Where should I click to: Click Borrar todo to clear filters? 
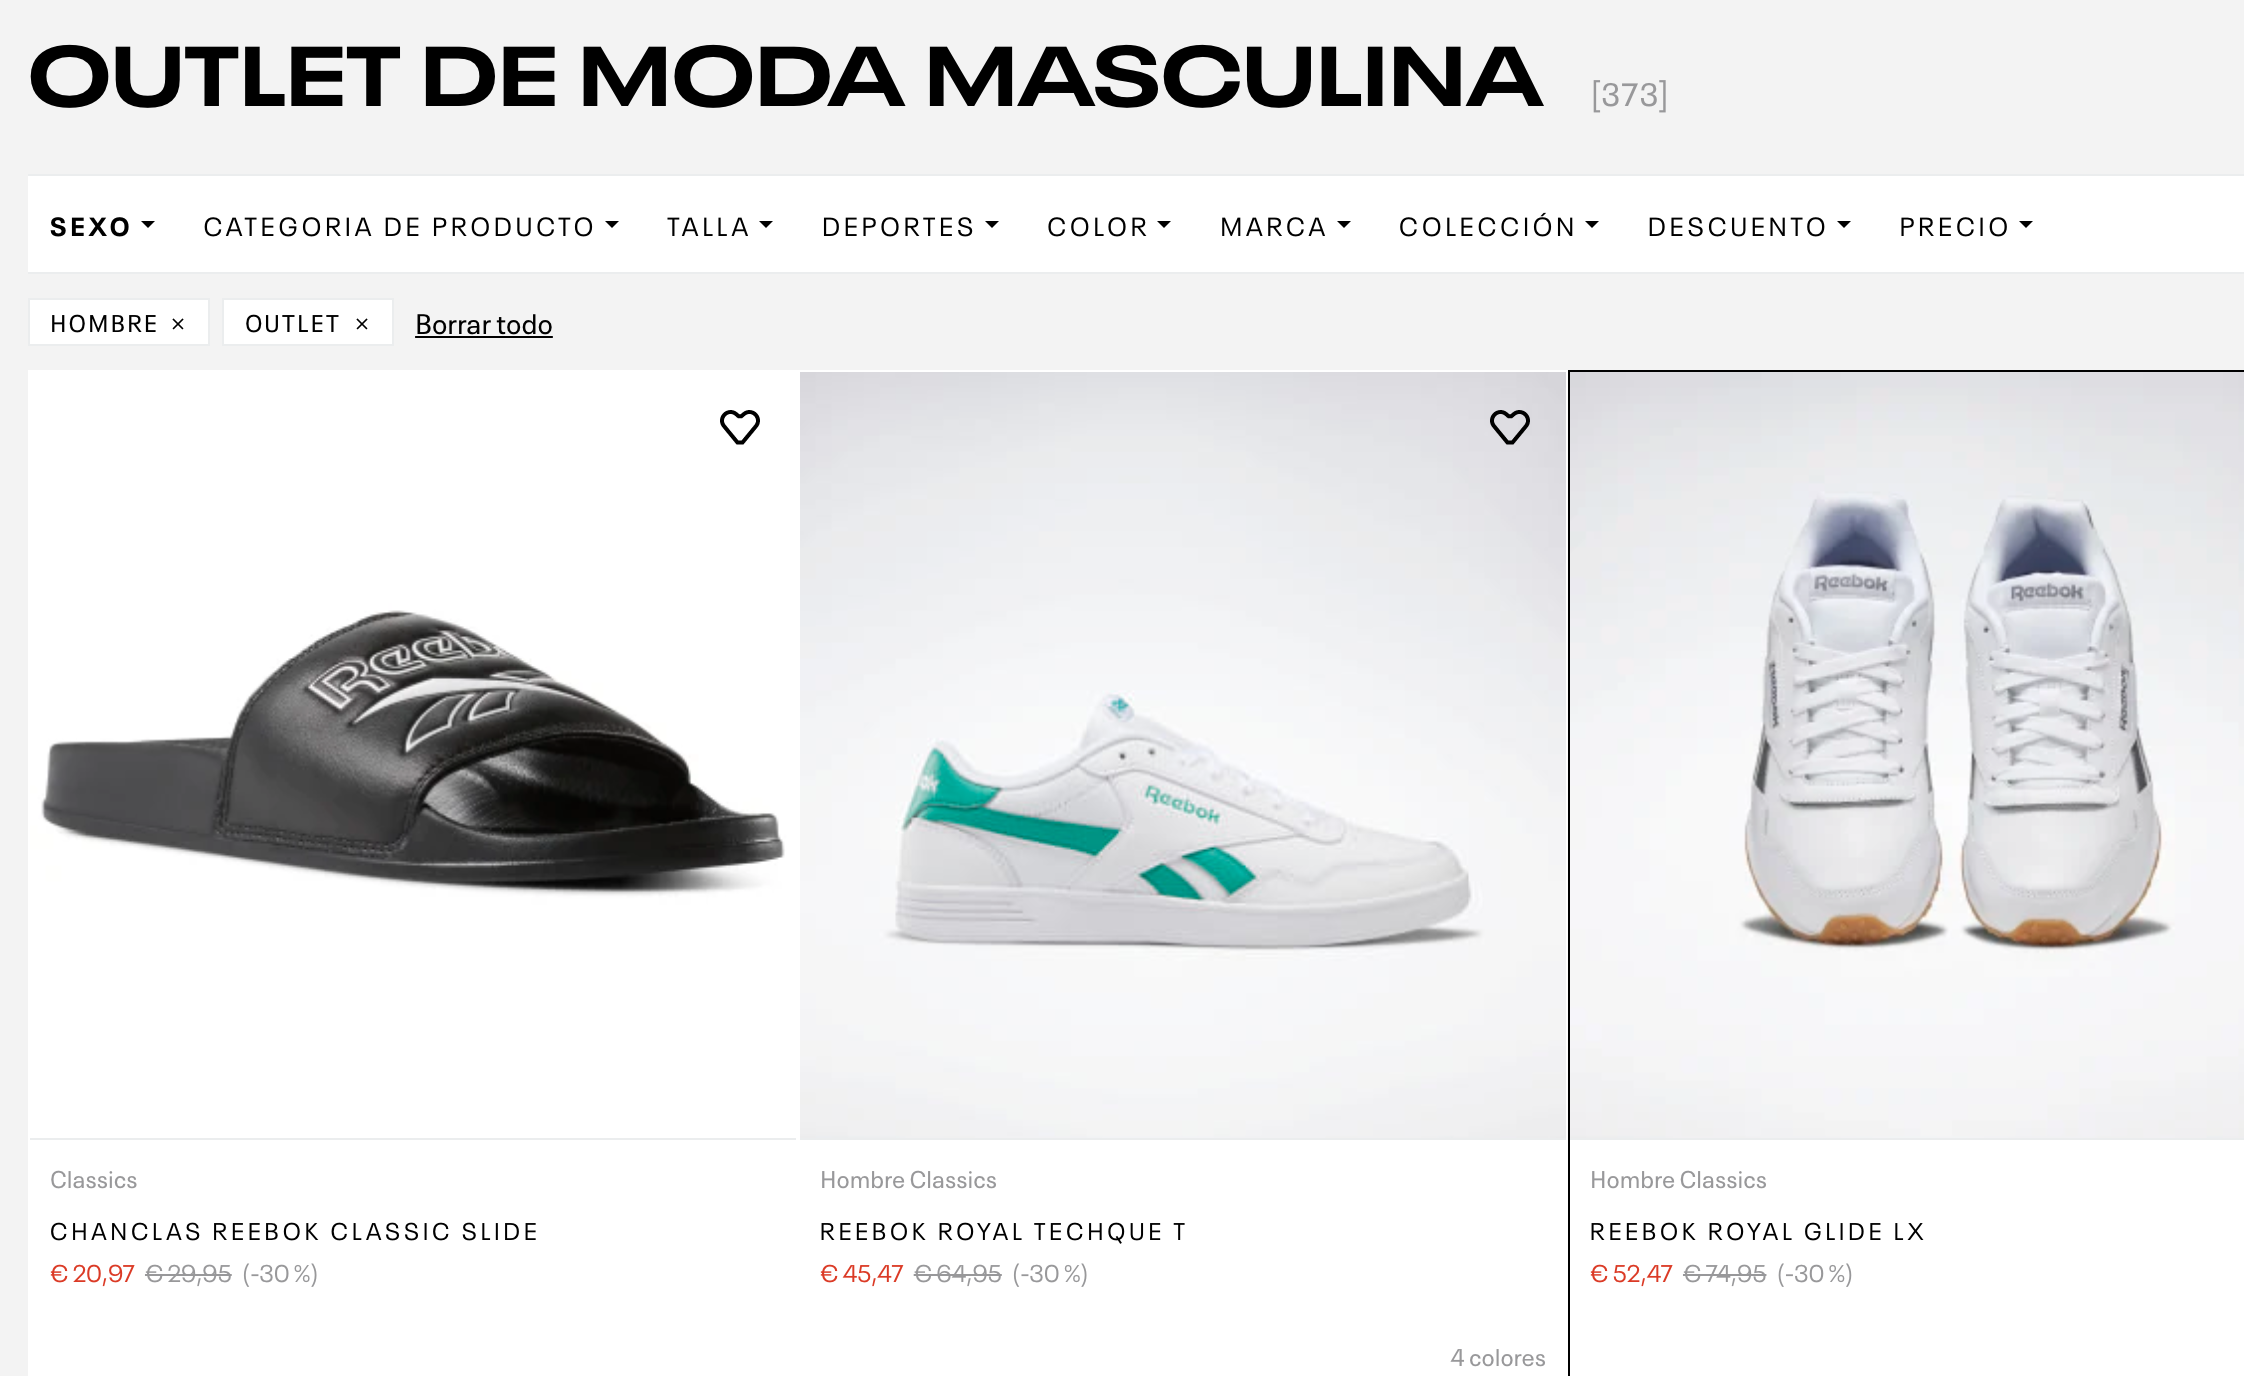483,324
